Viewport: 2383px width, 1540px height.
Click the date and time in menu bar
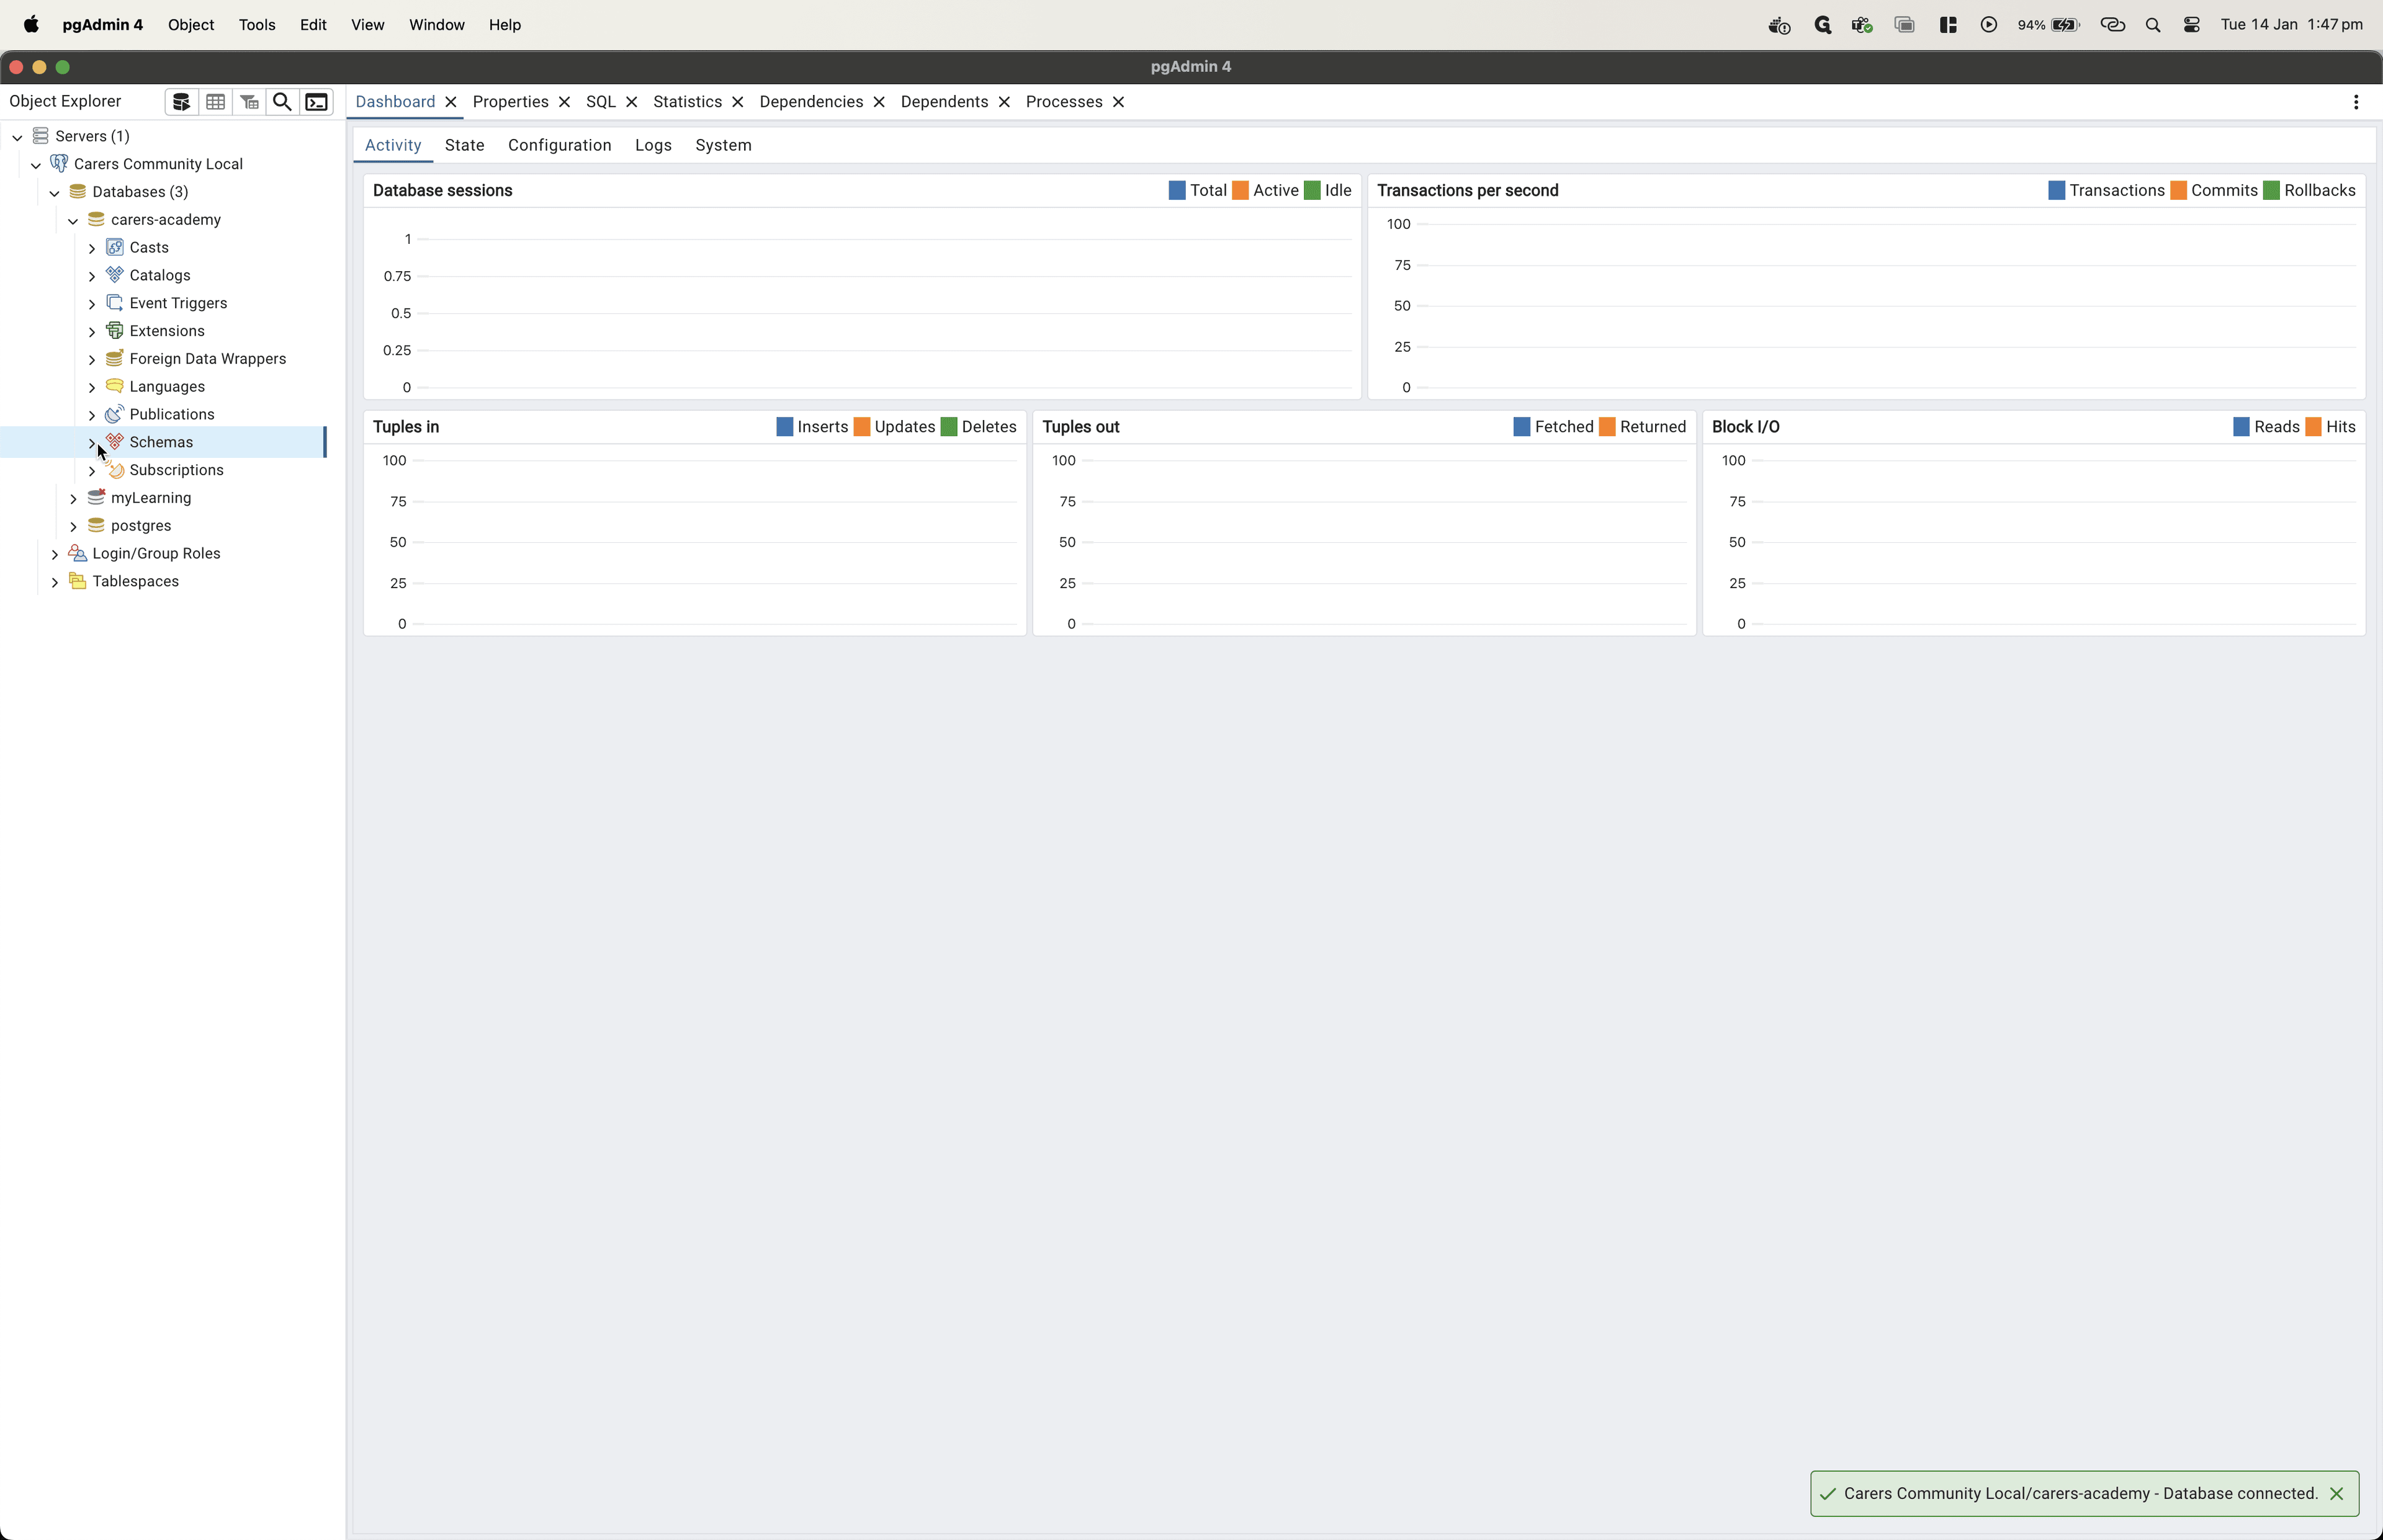2292,25
